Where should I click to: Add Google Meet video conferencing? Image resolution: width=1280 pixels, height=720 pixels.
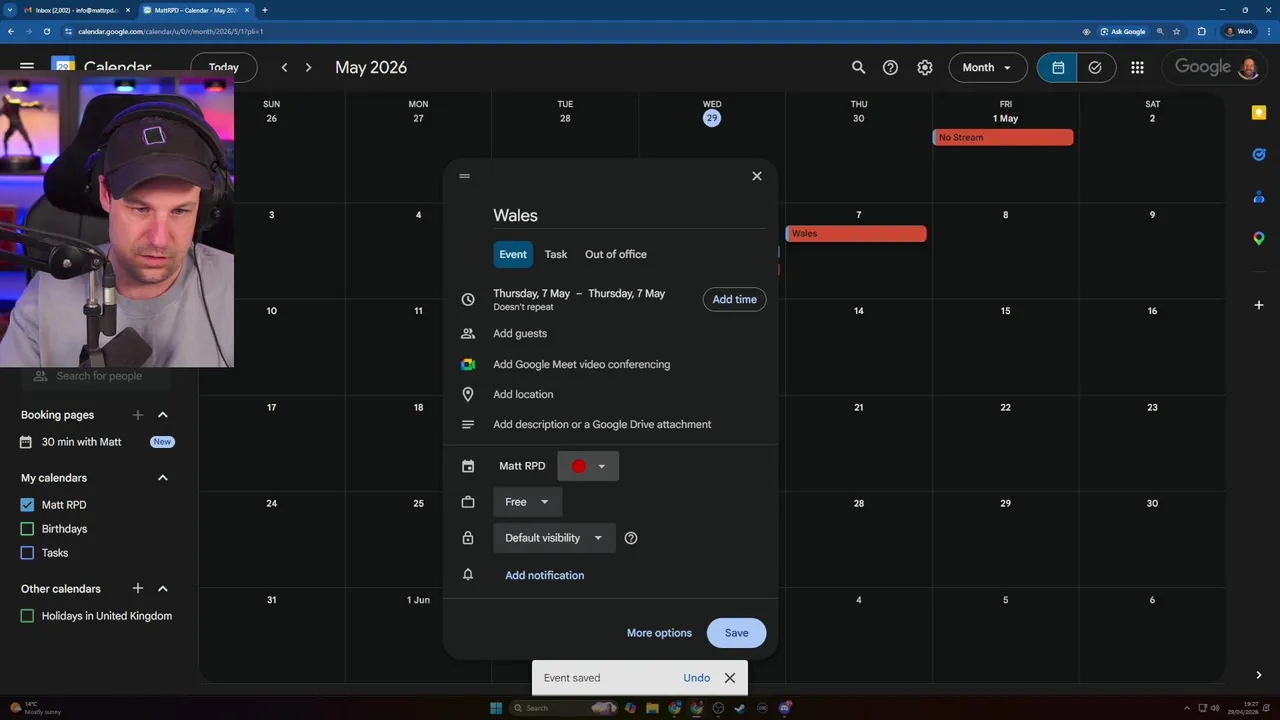(582, 364)
